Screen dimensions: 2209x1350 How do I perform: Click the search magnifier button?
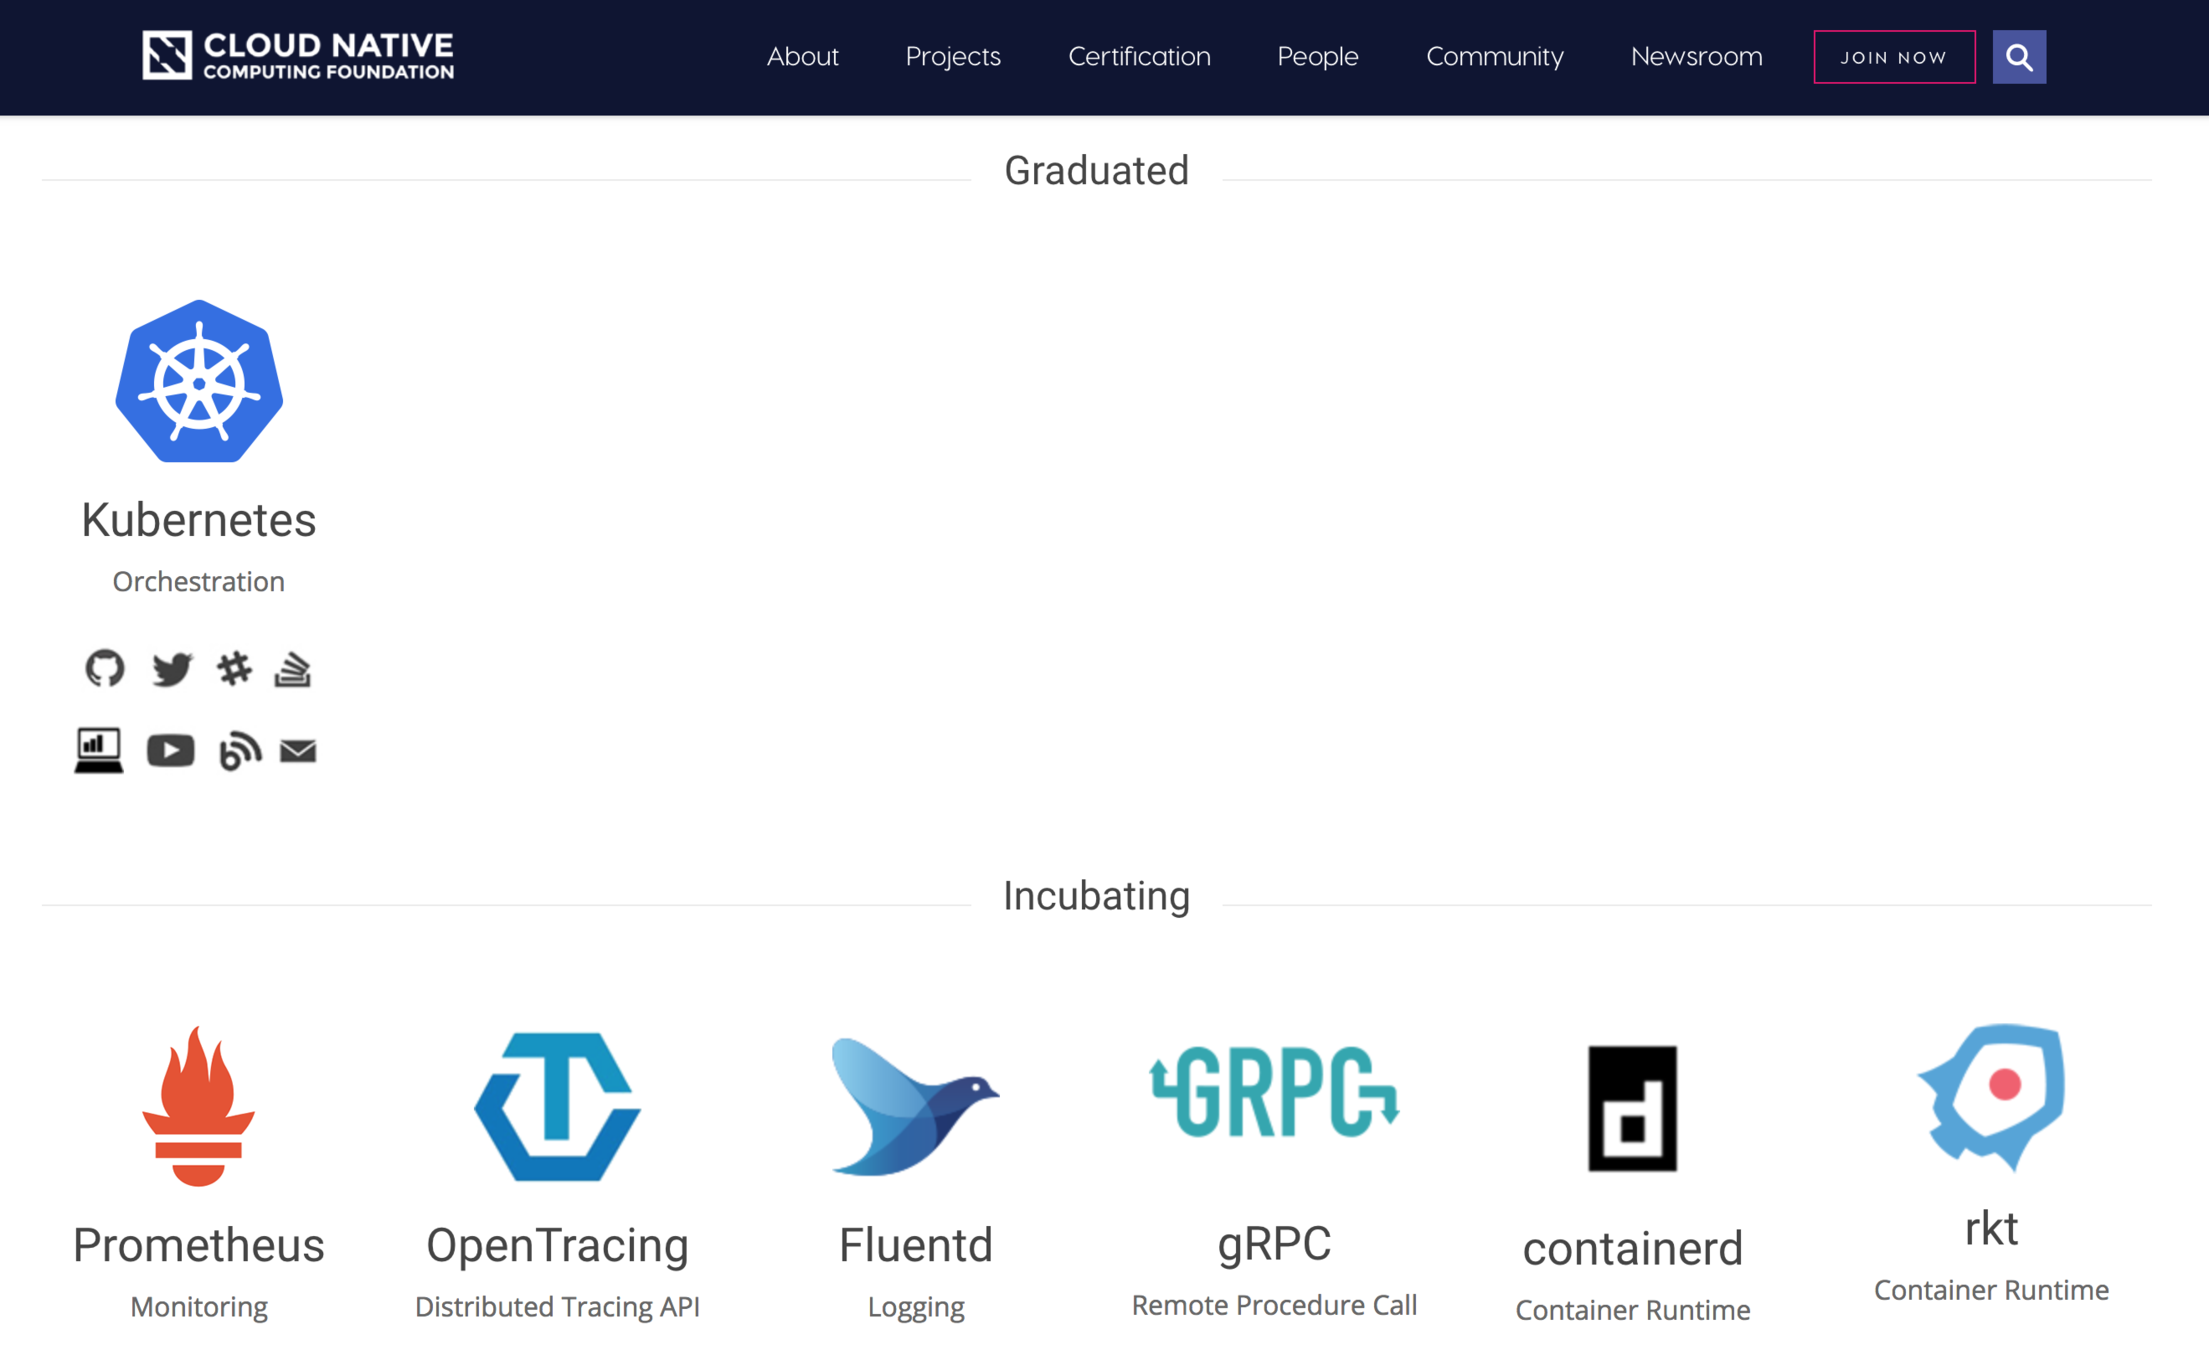point(2018,57)
